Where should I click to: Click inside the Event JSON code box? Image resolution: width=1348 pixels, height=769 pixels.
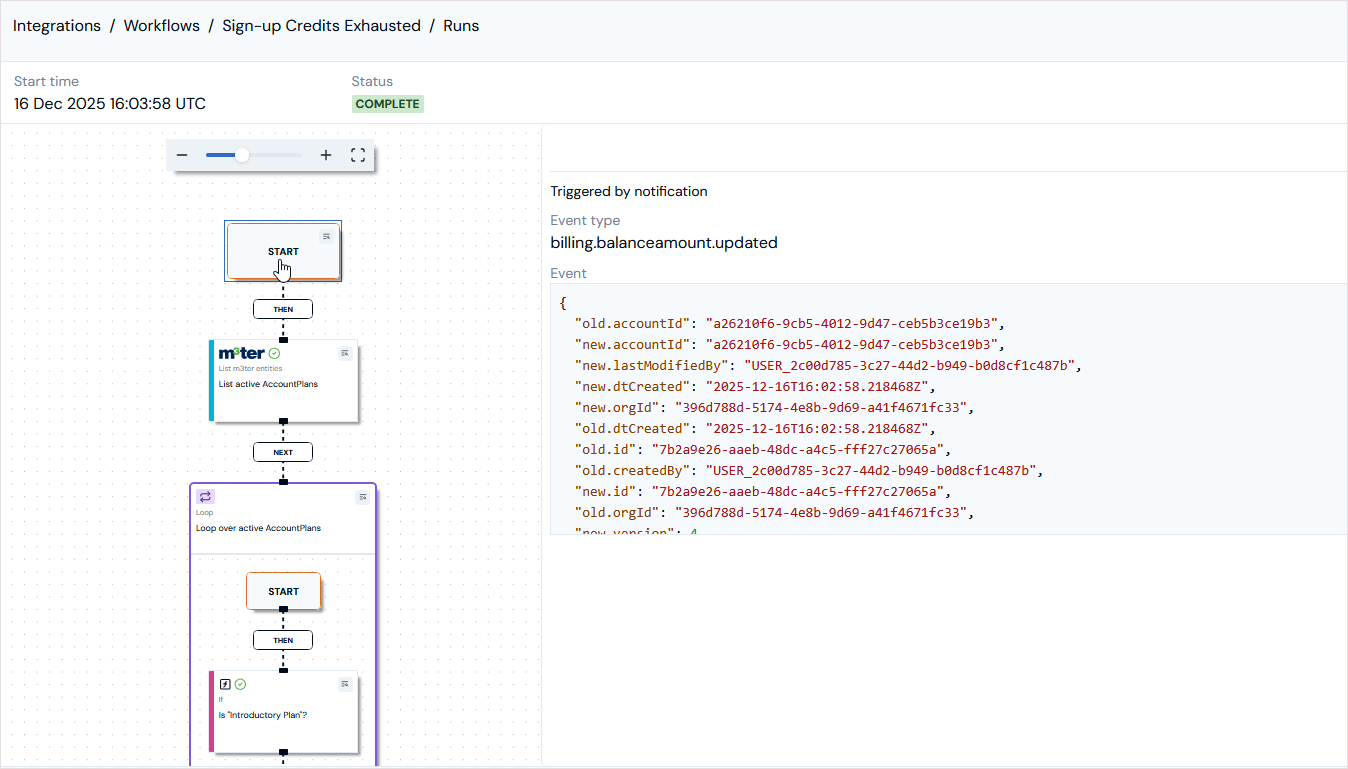[948, 408]
